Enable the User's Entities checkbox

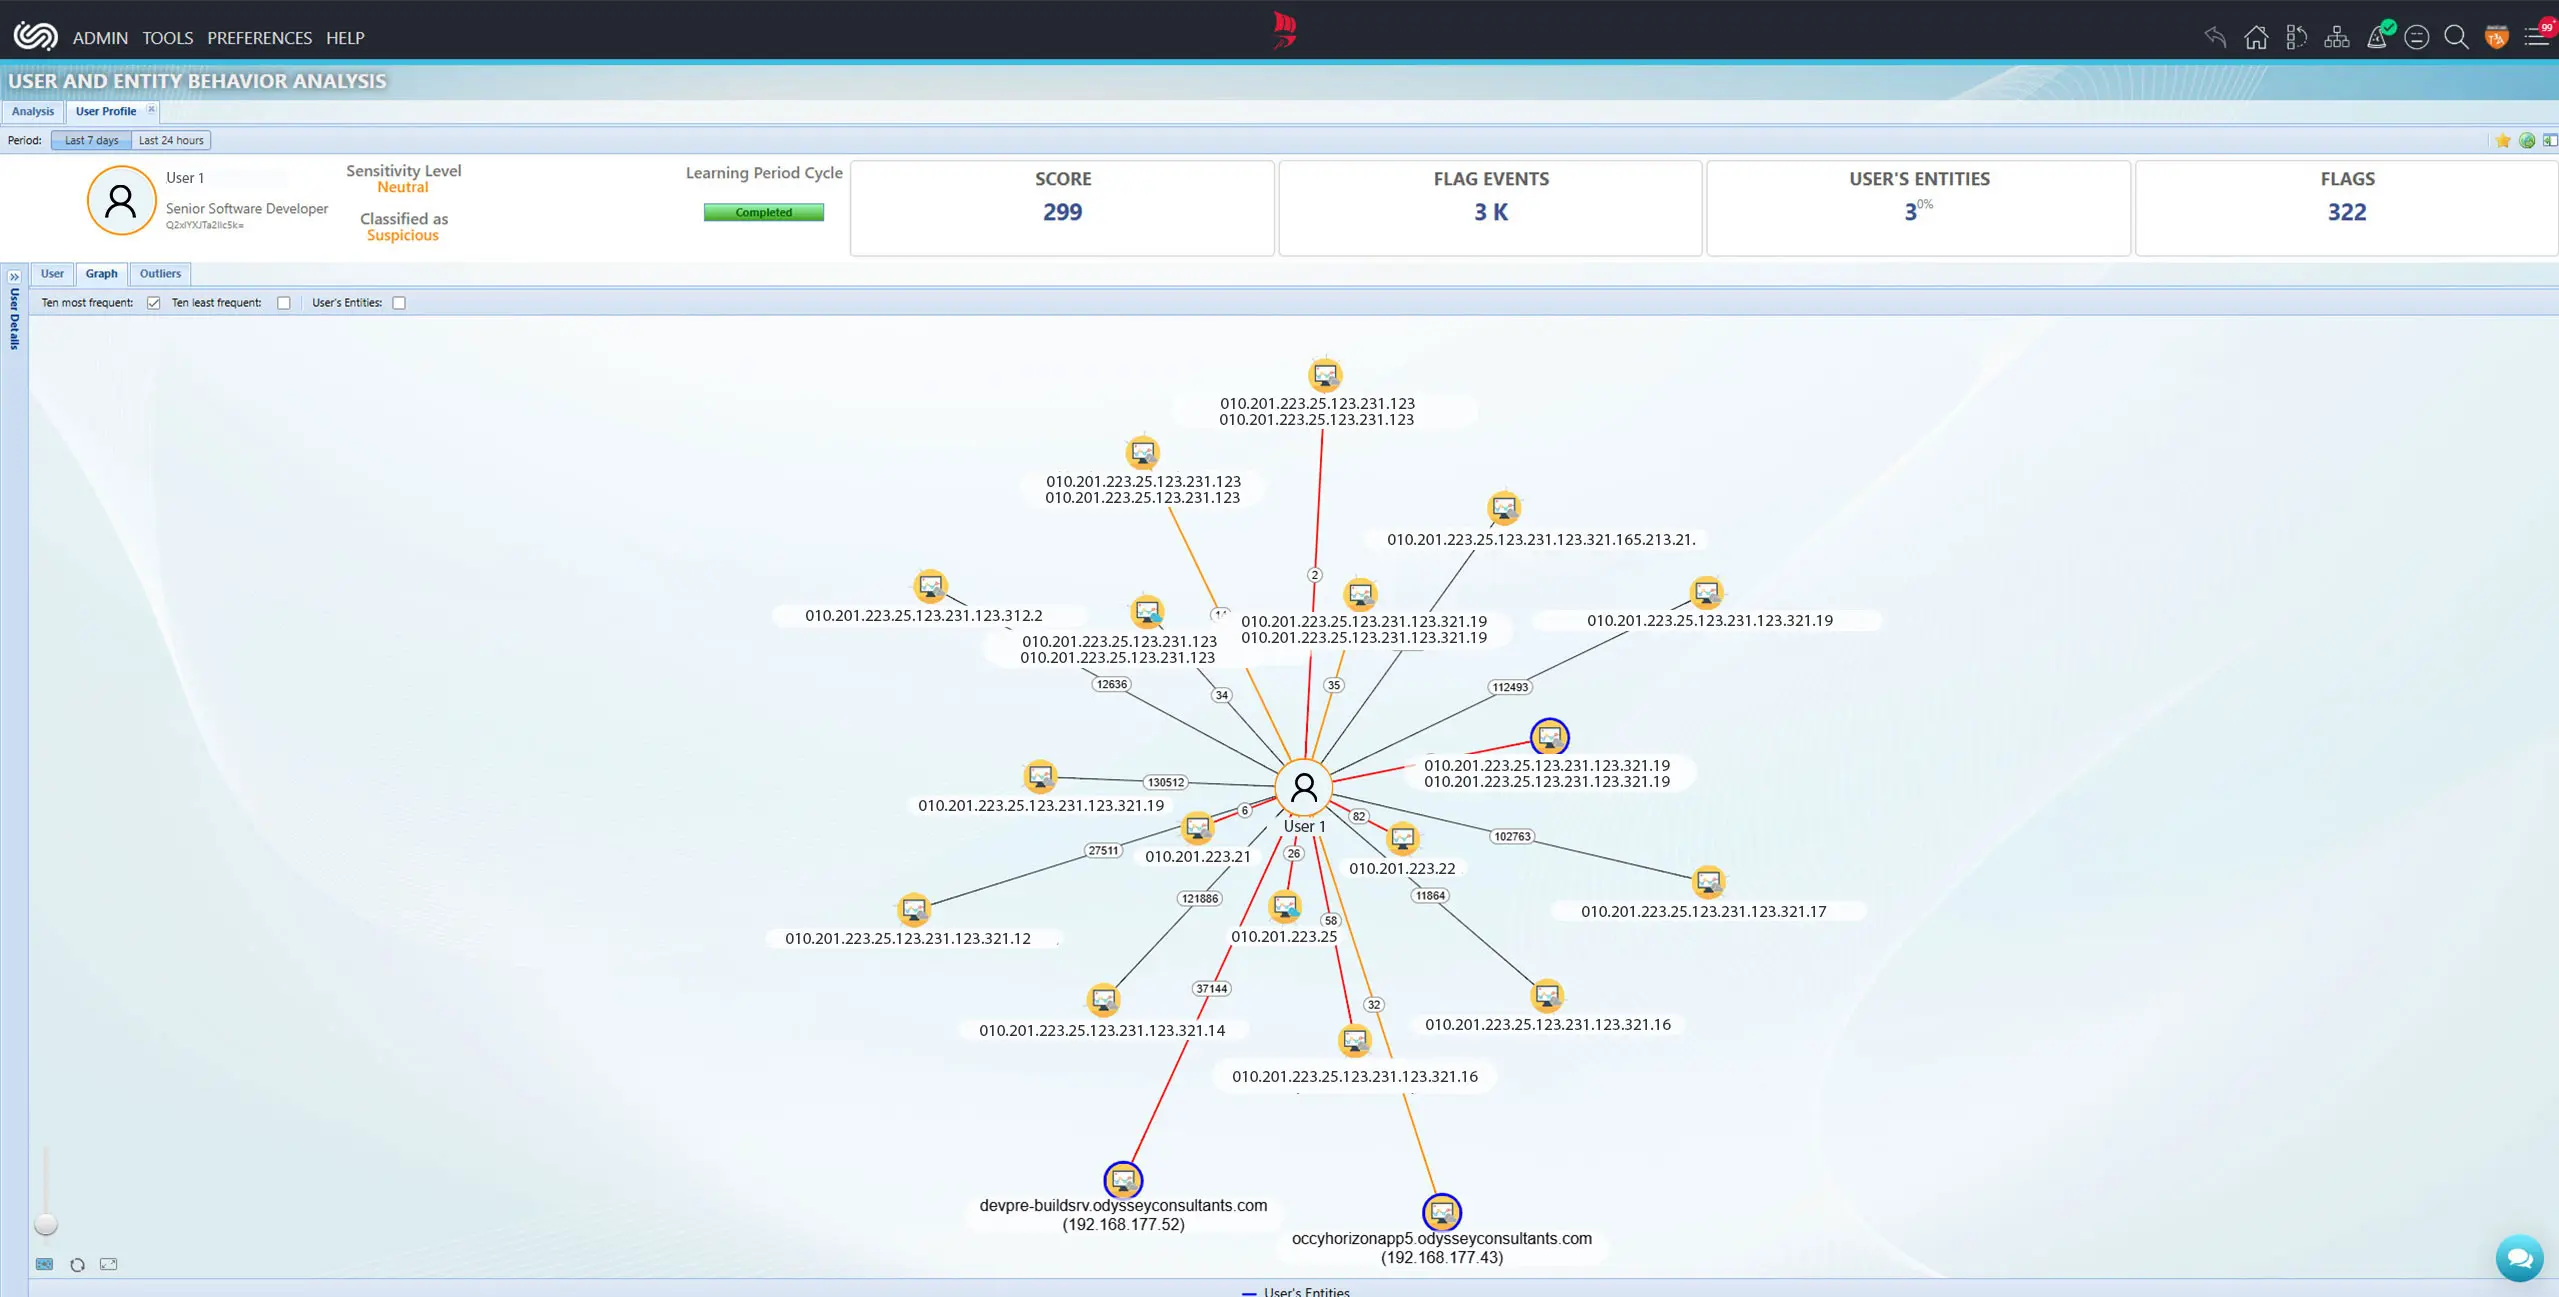click(x=398, y=302)
